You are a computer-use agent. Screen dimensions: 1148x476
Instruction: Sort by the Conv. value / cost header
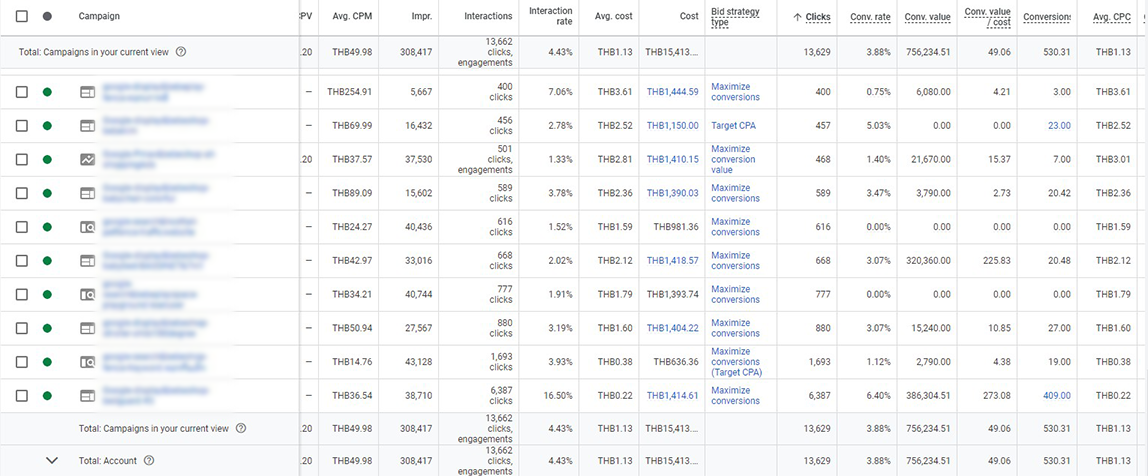988,17
